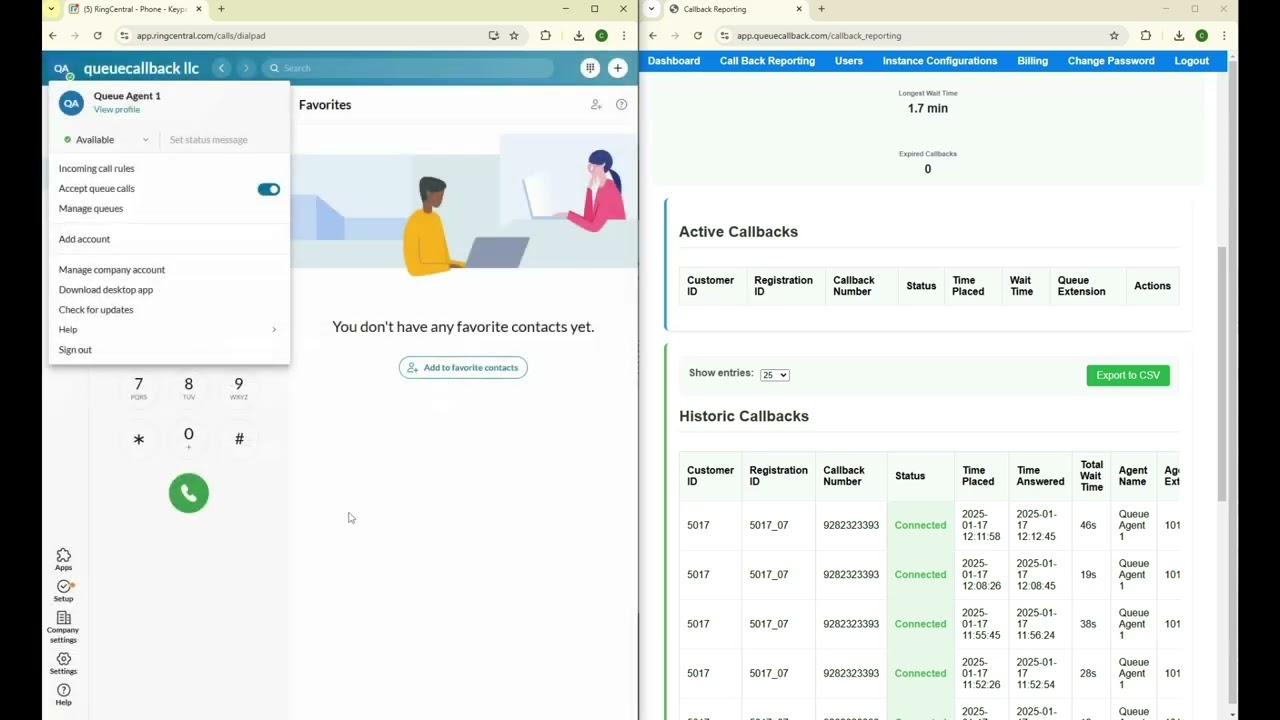The image size is (1280, 720).
Task: Bookmark the Callback Reporting page with the star
Action: [1114, 35]
